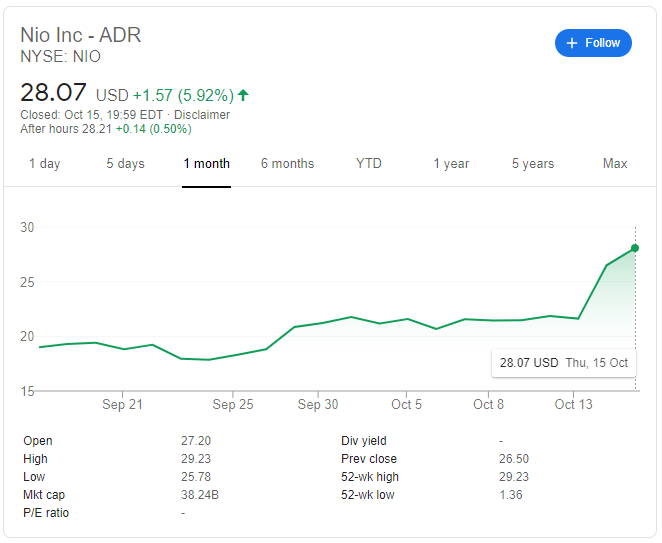
Task: Switch to the 1 day tab
Action: point(45,164)
